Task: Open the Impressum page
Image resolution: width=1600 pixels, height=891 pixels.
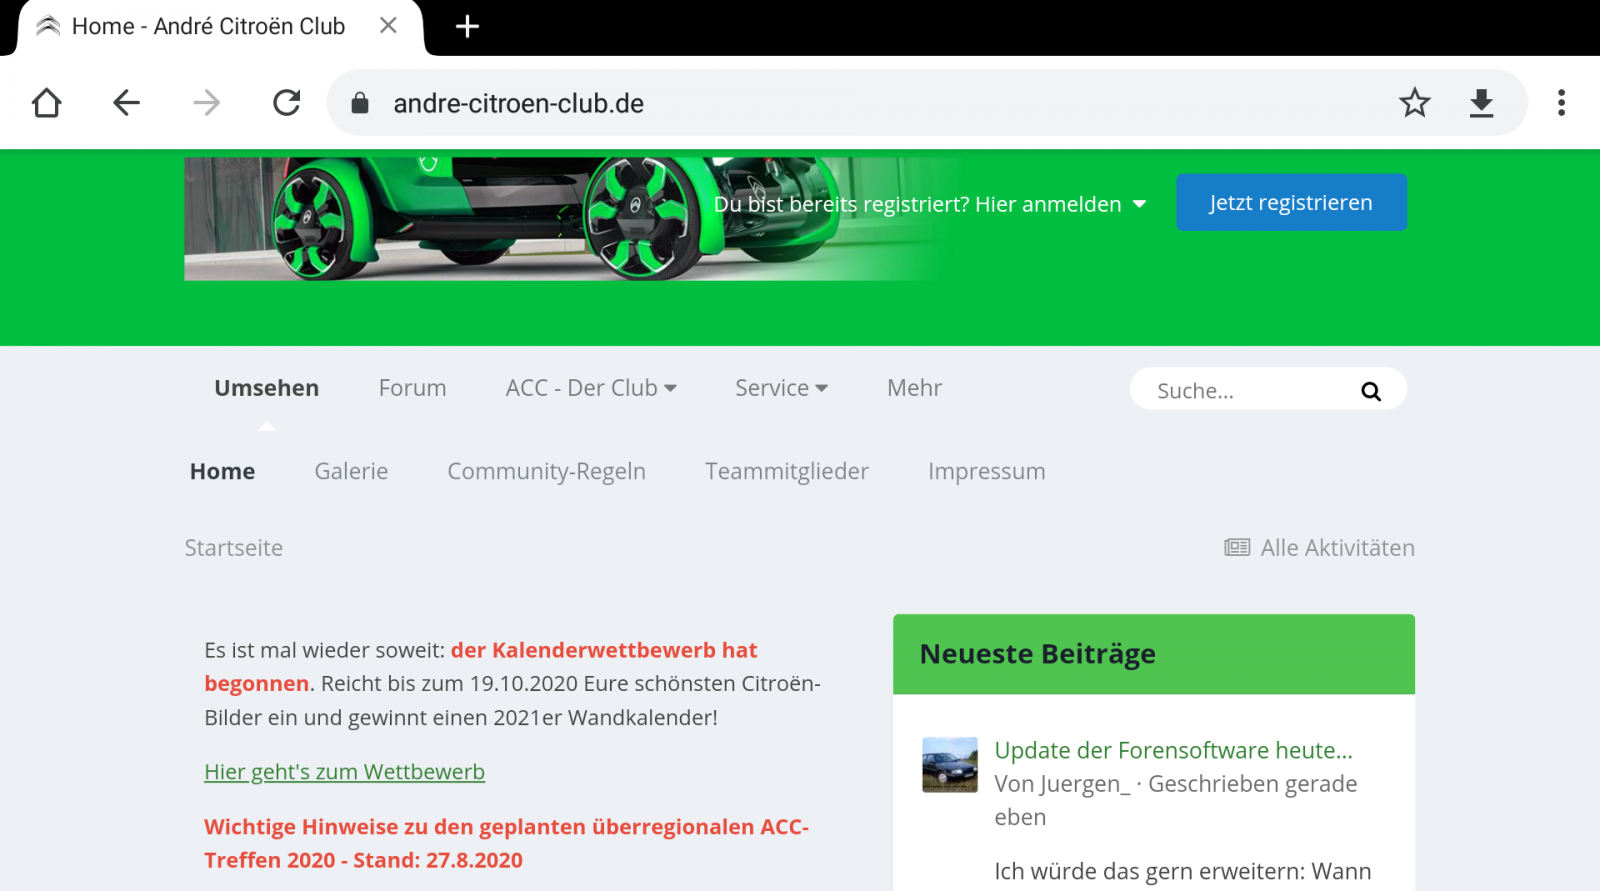Action: tap(987, 471)
